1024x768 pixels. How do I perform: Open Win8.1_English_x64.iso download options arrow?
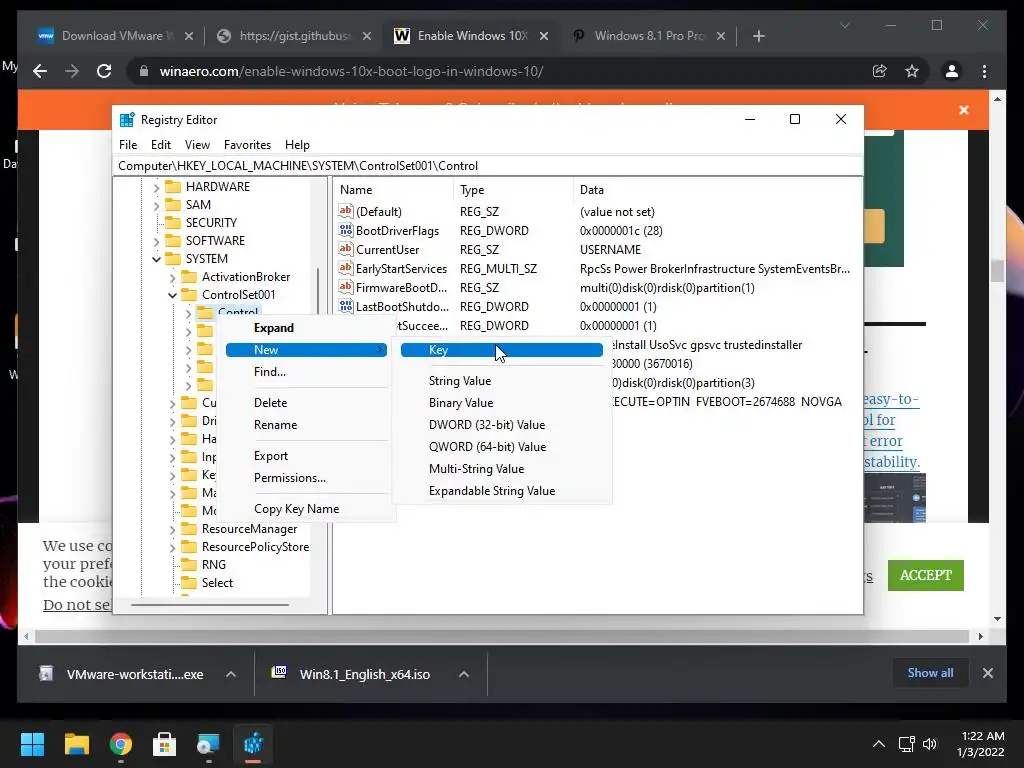pyautogui.click(x=464, y=674)
